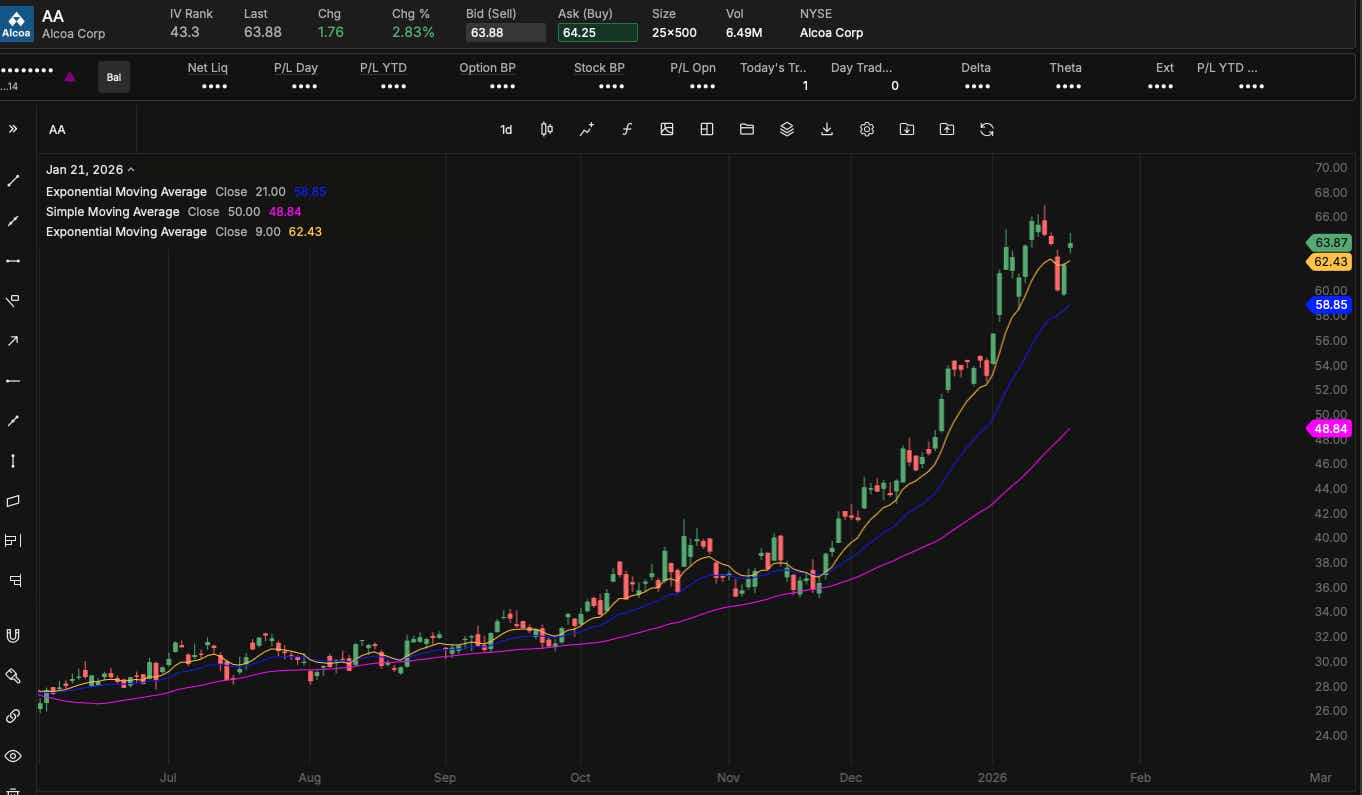Open the object tree layers icon

pos(787,129)
